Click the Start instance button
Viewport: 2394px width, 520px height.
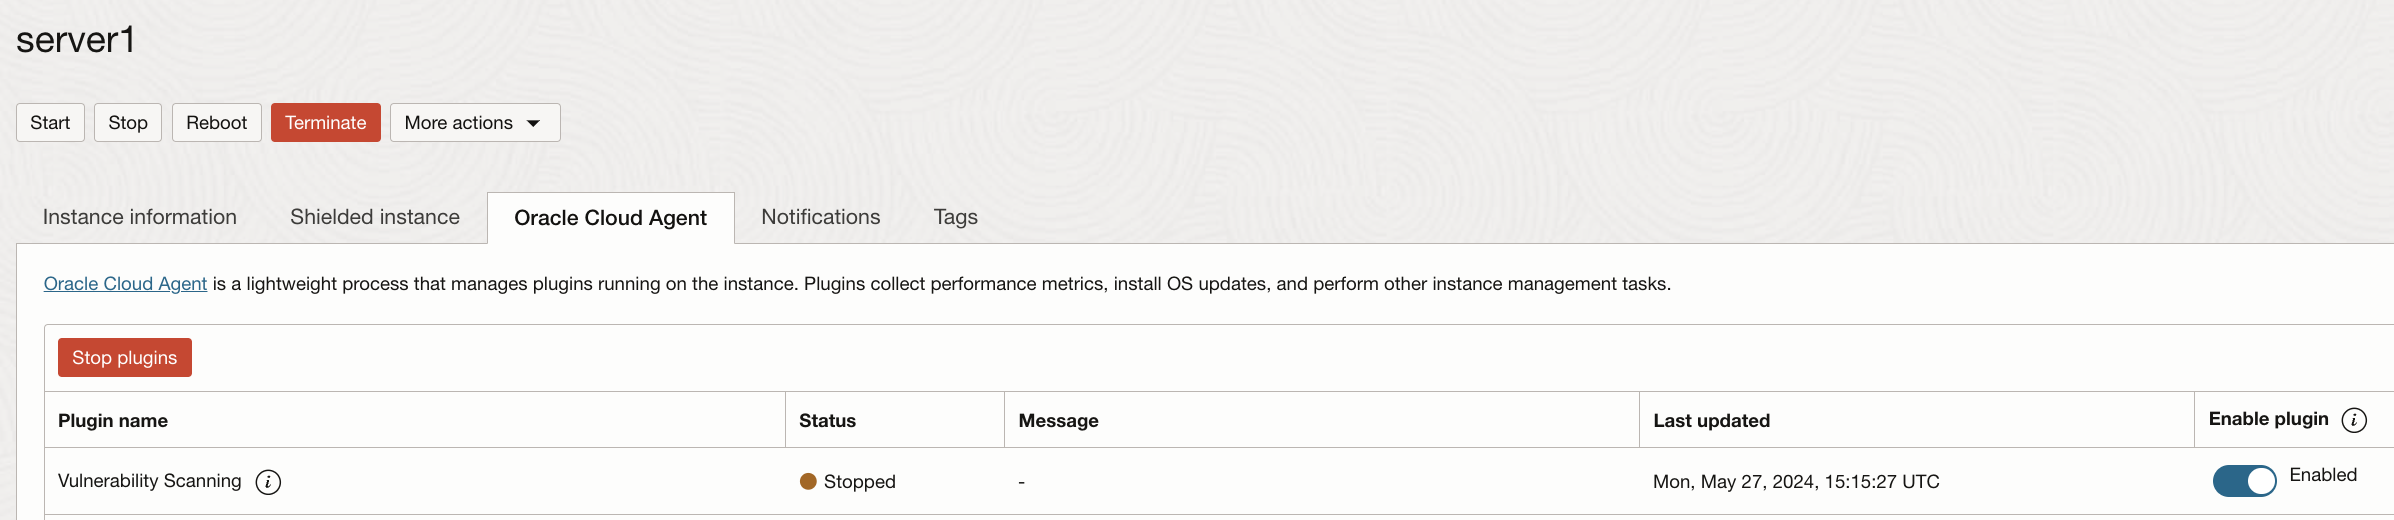[50, 122]
